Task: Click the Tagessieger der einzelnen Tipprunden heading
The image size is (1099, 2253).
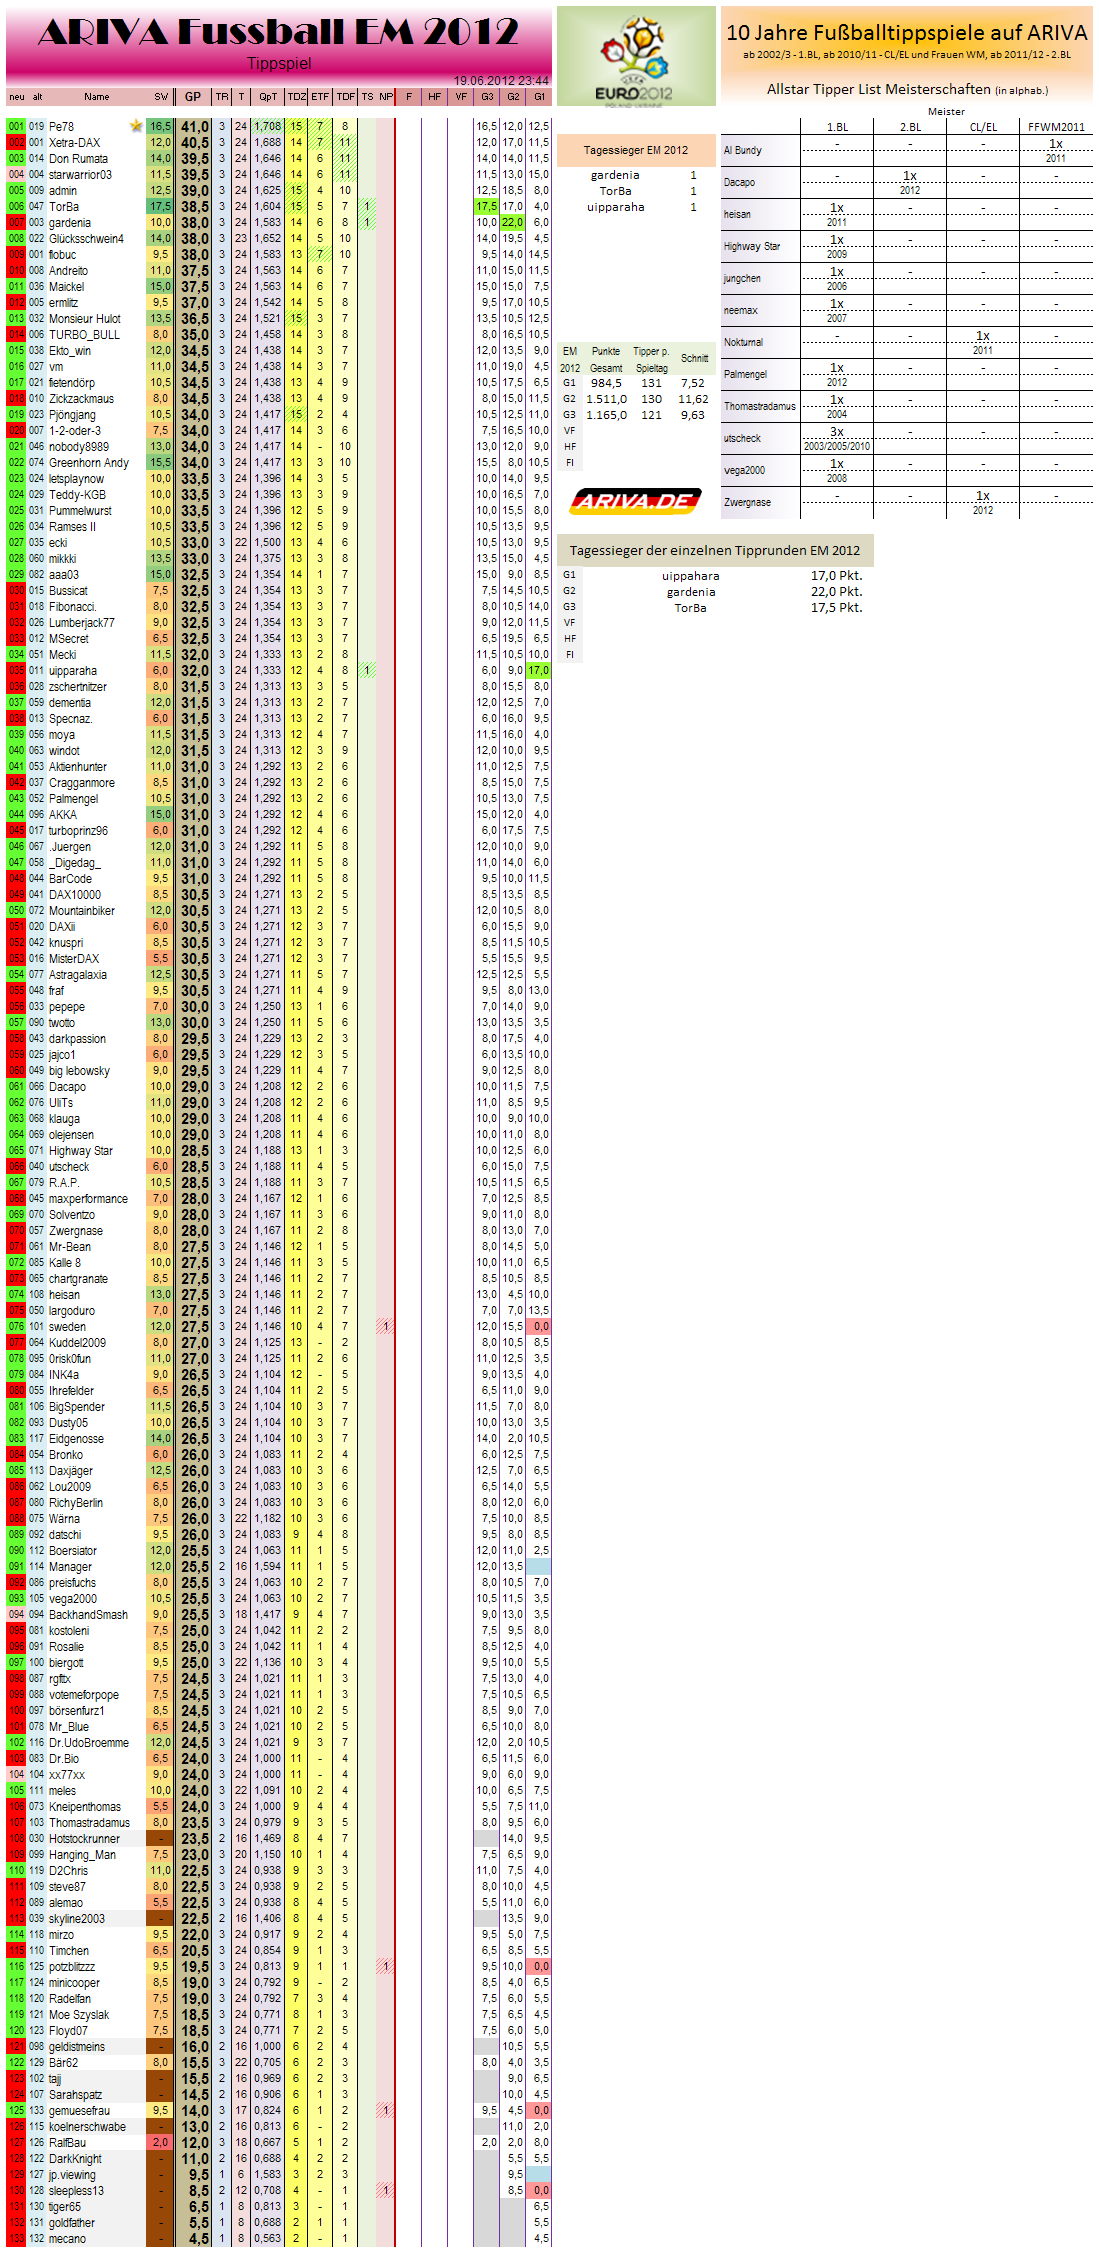Action: coord(714,550)
